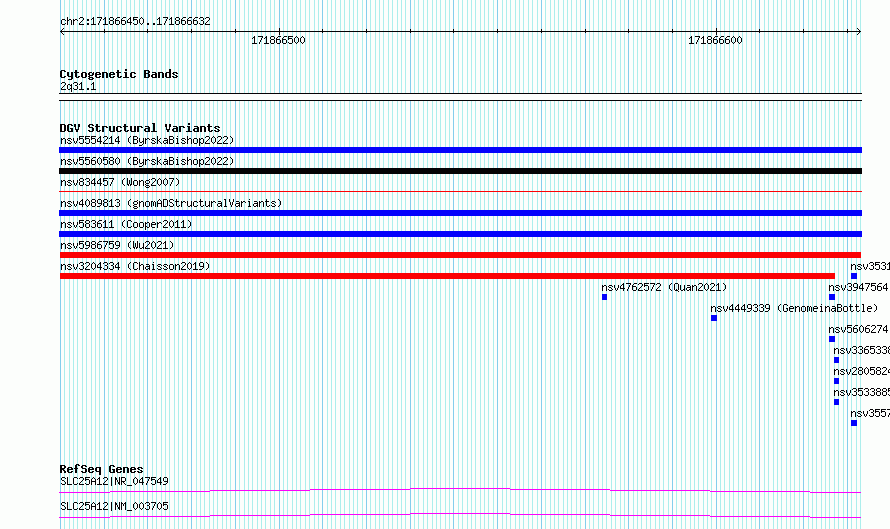Select the blue square under nsv2805824
890x529 pixels.
tap(837, 381)
